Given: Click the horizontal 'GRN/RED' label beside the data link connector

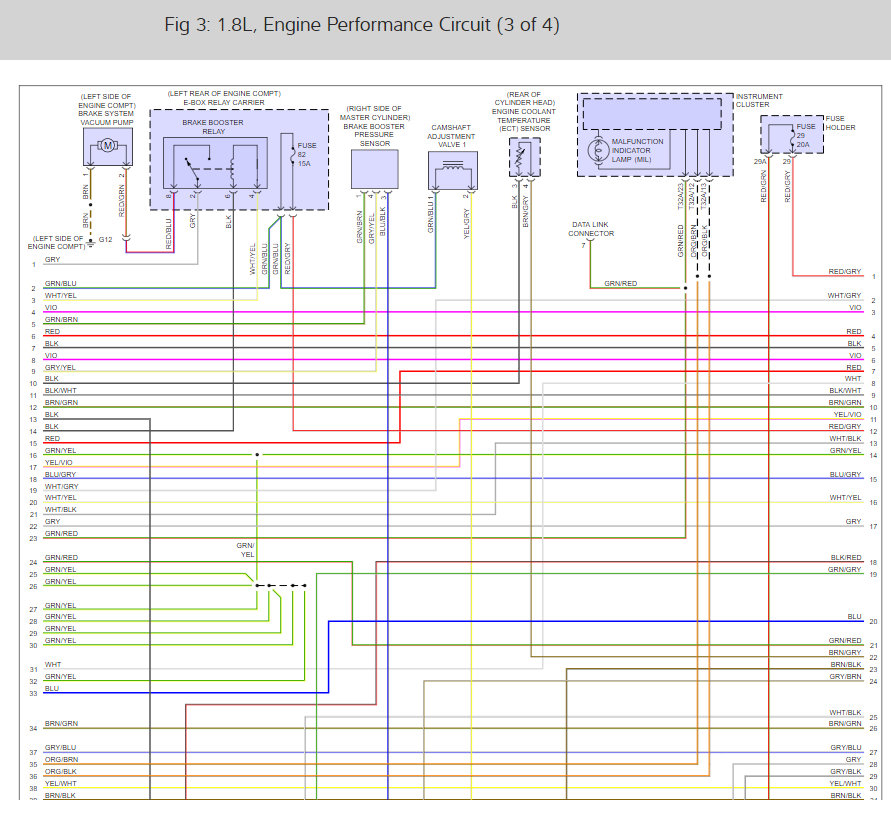Looking at the screenshot, I should pyautogui.click(x=621, y=283).
